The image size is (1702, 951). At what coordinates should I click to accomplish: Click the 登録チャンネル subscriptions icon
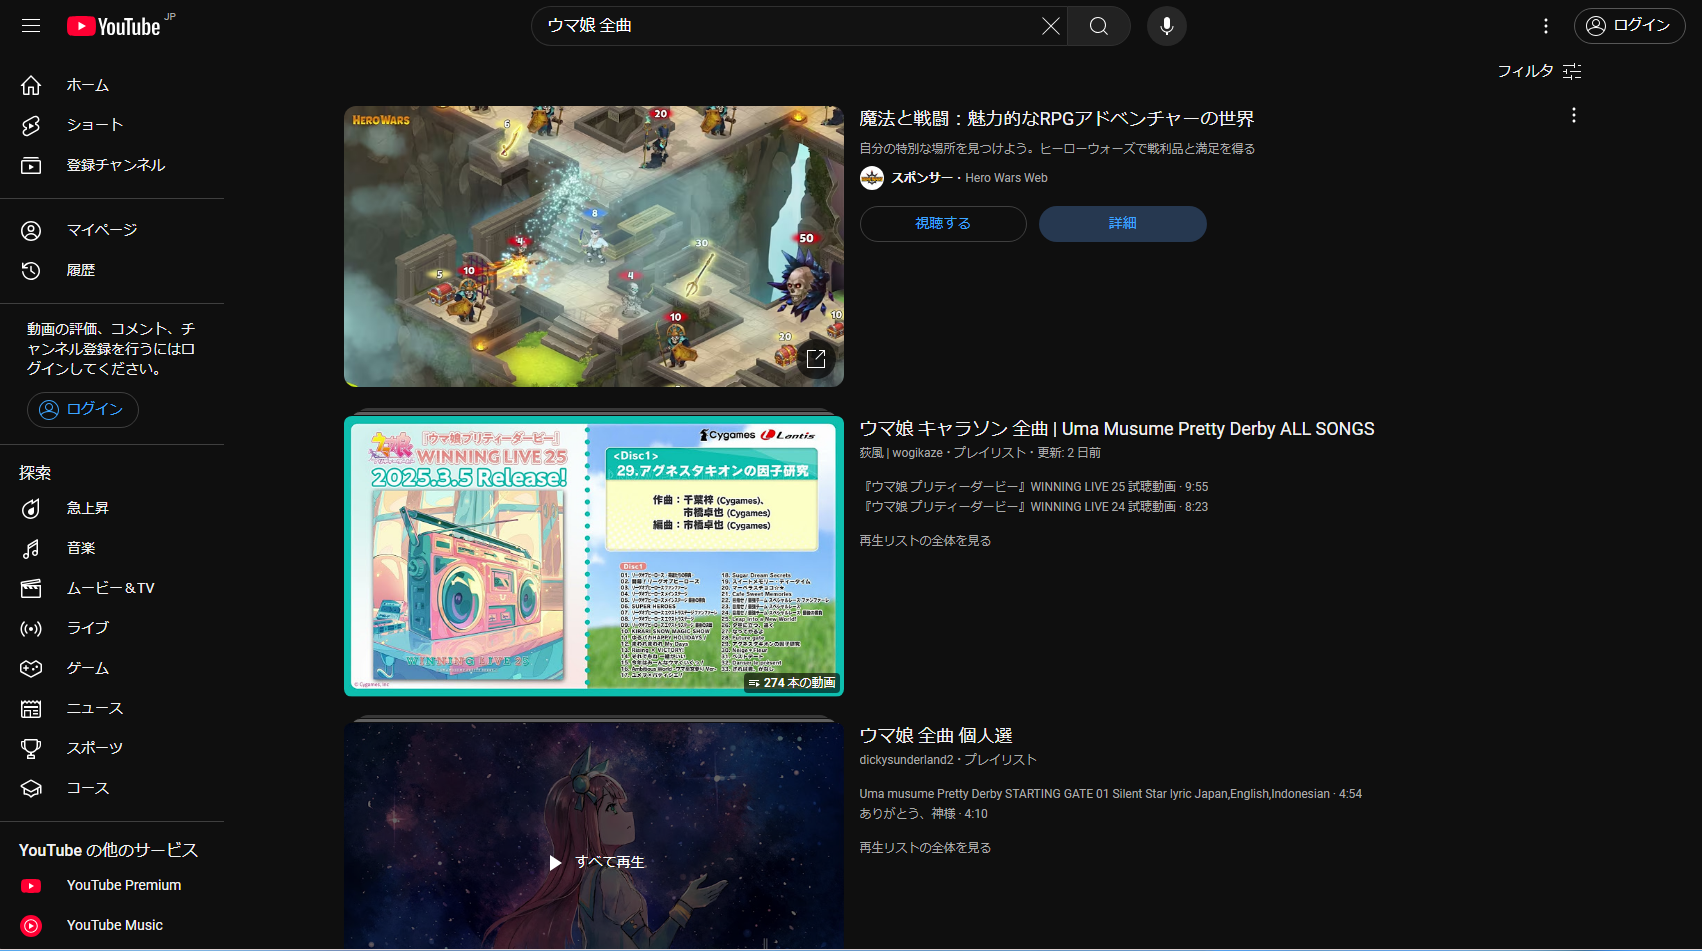click(31, 165)
